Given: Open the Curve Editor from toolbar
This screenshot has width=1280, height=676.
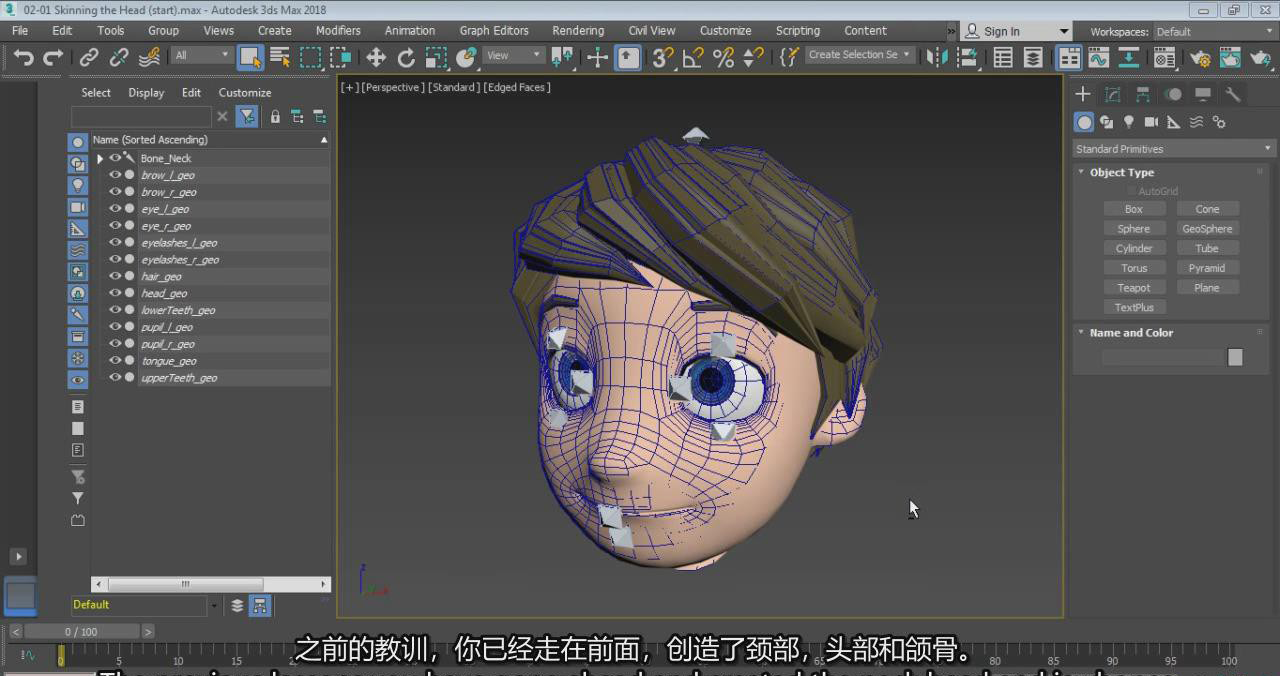Looking at the screenshot, I should (1098, 57).
